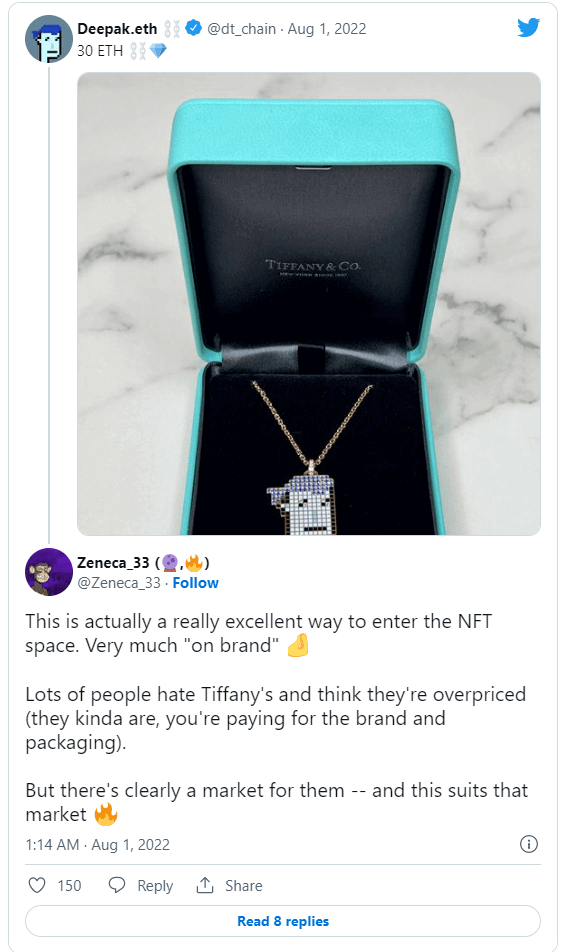The height and width of the screenshot is (952, 571).
Task: Click the Share label
Action: point(244,886)
